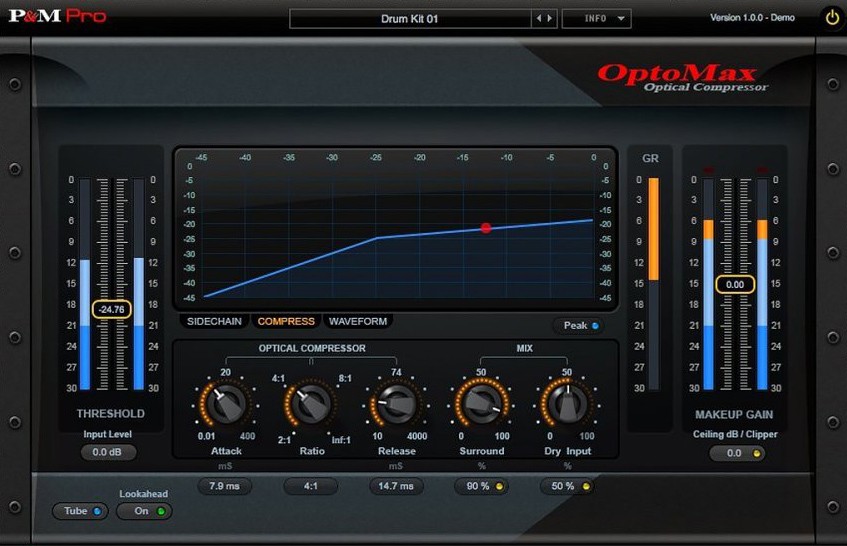Image resolution: width=847 pixels, height=546 pixels.
Task: Click the Release value field 14.7 ms
Action: [x=396, y=486]
